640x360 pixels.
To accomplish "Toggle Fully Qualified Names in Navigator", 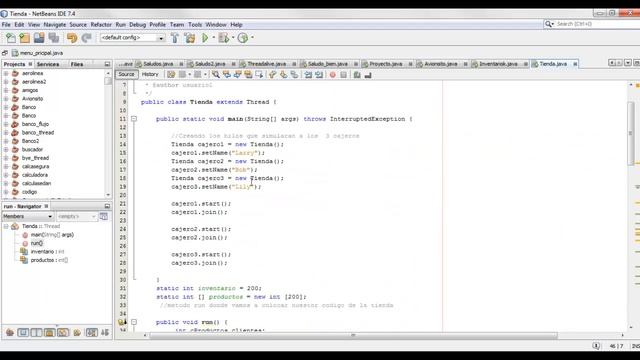I will pos(77,333).
